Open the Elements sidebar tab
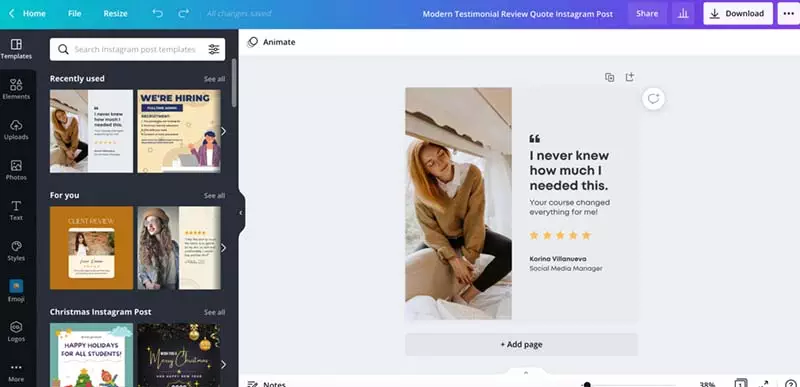 tap(16, 89)
